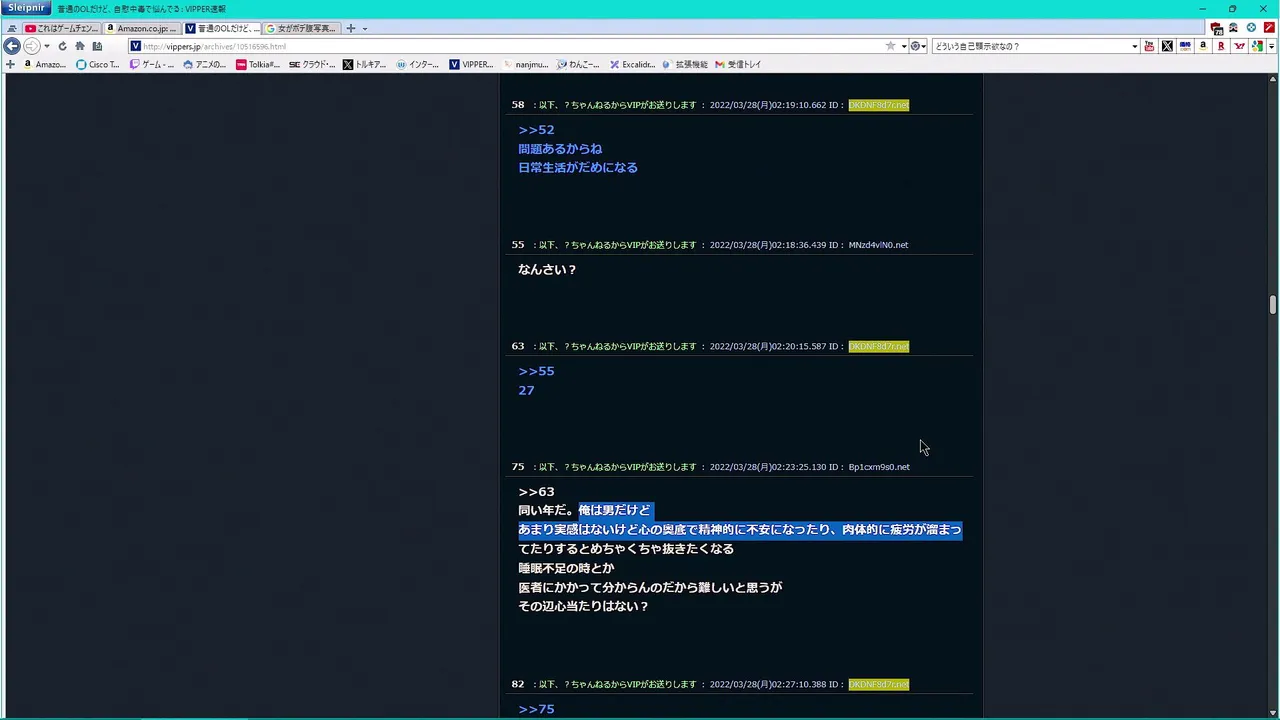Click highlighted ID on post 63
The image size is (1280, 720).
[878, 346]
